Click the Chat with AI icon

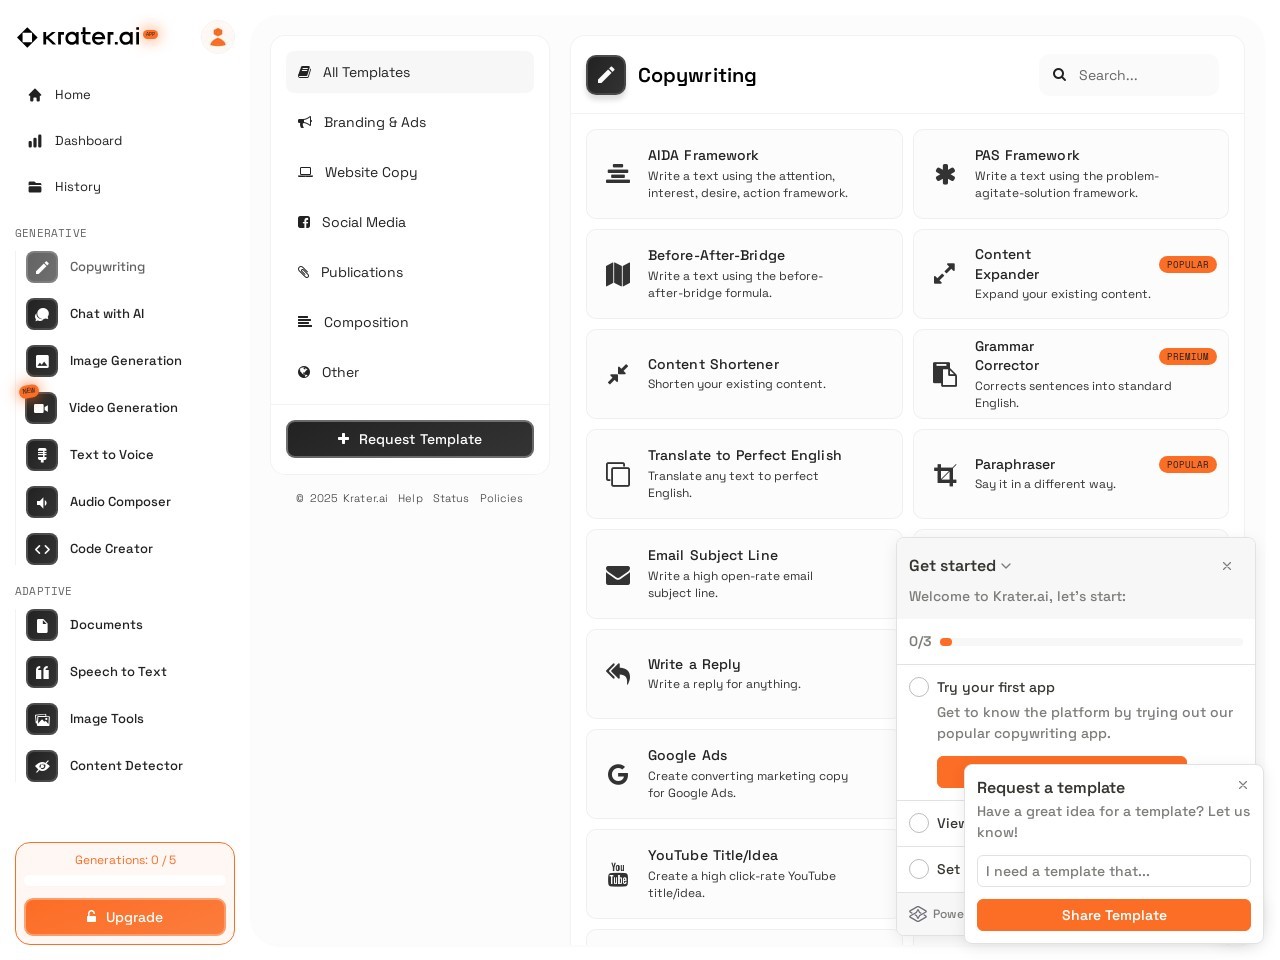pyautogui.click(x=42, y=314)
